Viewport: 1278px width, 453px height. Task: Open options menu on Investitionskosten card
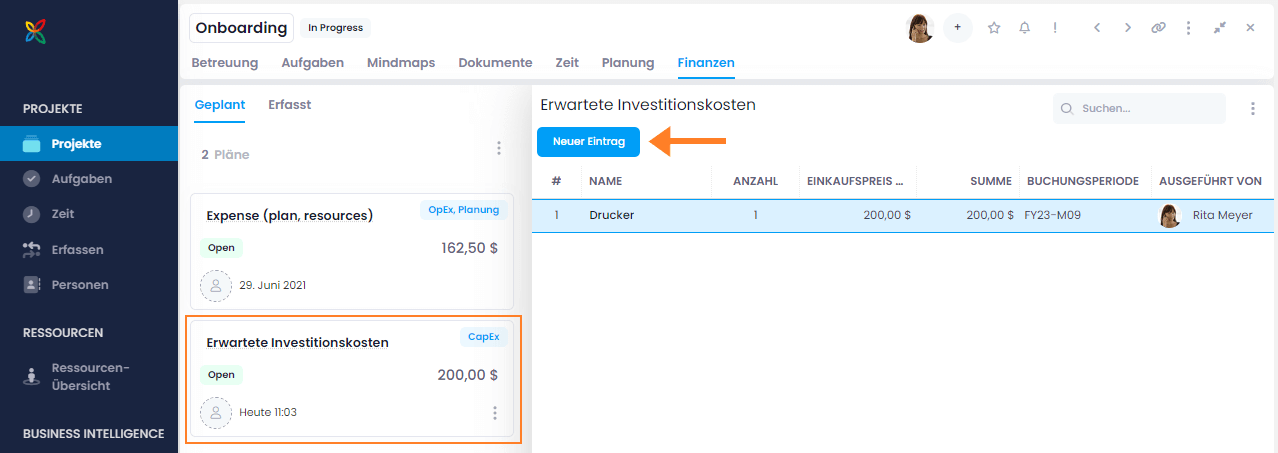pyautogui.click(x=495, y=413)
